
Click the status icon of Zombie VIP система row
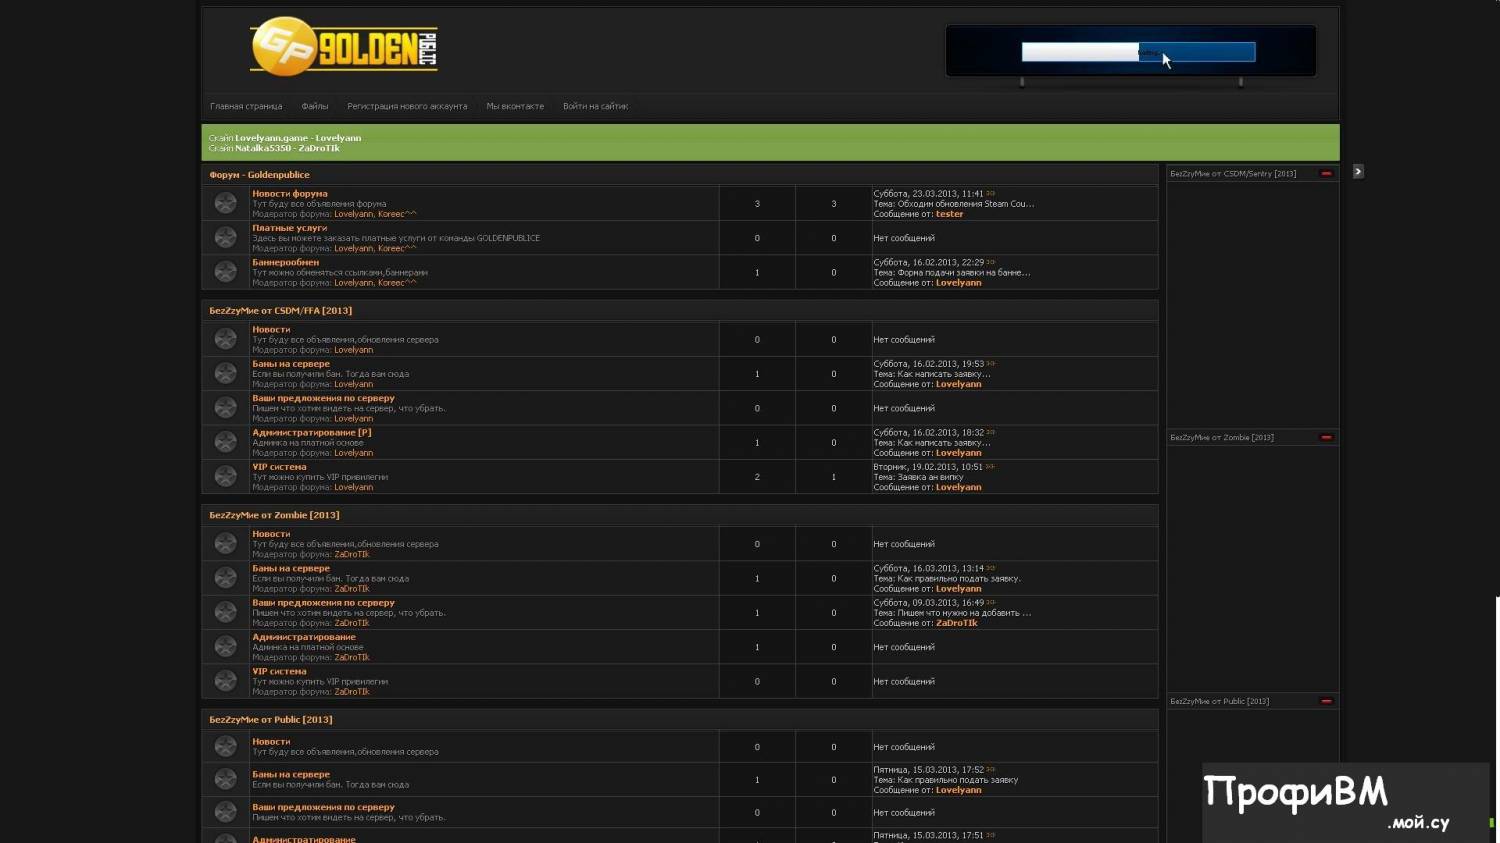(x=226, y=681)
